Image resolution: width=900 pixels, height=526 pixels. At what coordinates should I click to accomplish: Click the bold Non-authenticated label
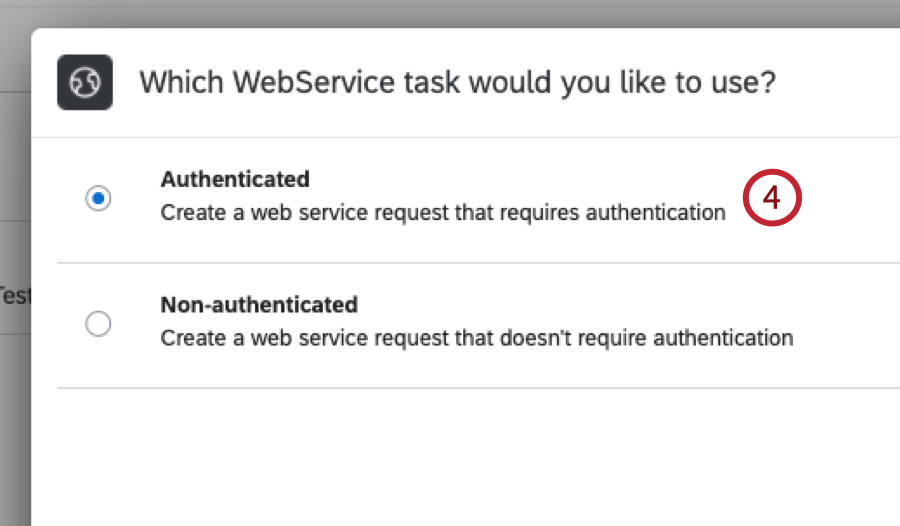click(x=259, y=304)
